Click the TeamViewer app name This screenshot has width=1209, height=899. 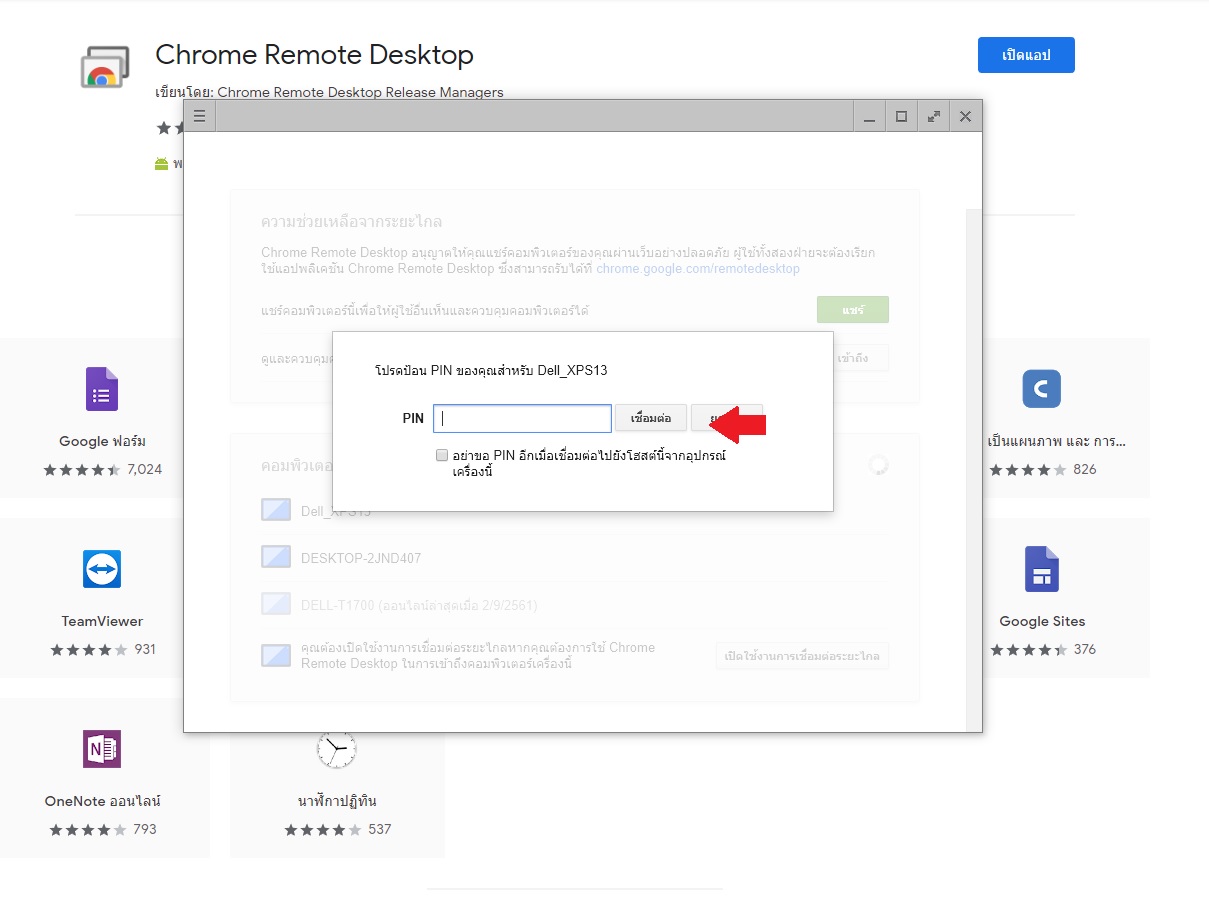pos(102,621)
